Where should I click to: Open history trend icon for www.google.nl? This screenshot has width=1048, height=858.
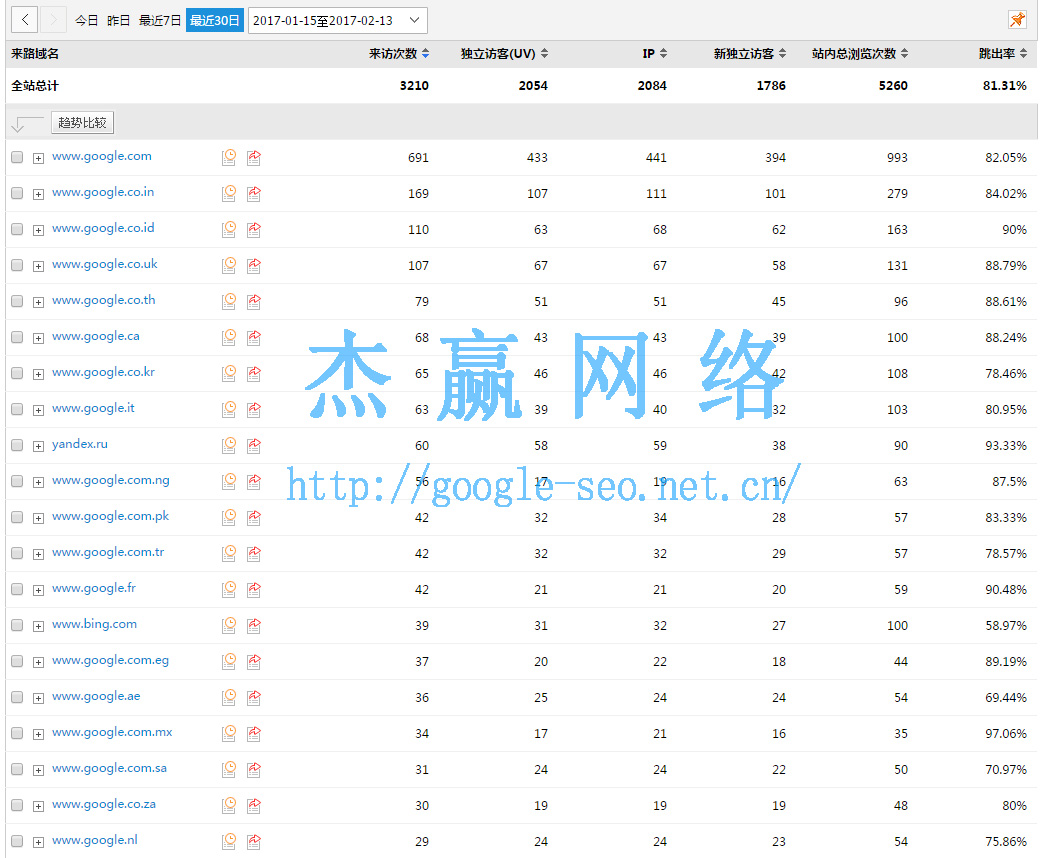point(229,842)
